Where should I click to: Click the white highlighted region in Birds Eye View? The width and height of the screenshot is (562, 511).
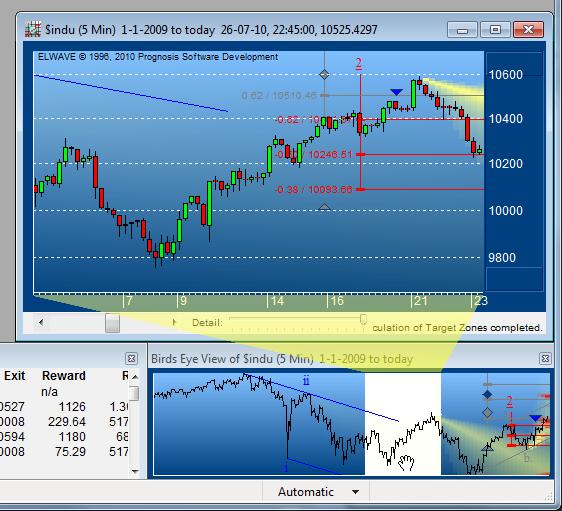pyautogui.click(x=403, y=424)
